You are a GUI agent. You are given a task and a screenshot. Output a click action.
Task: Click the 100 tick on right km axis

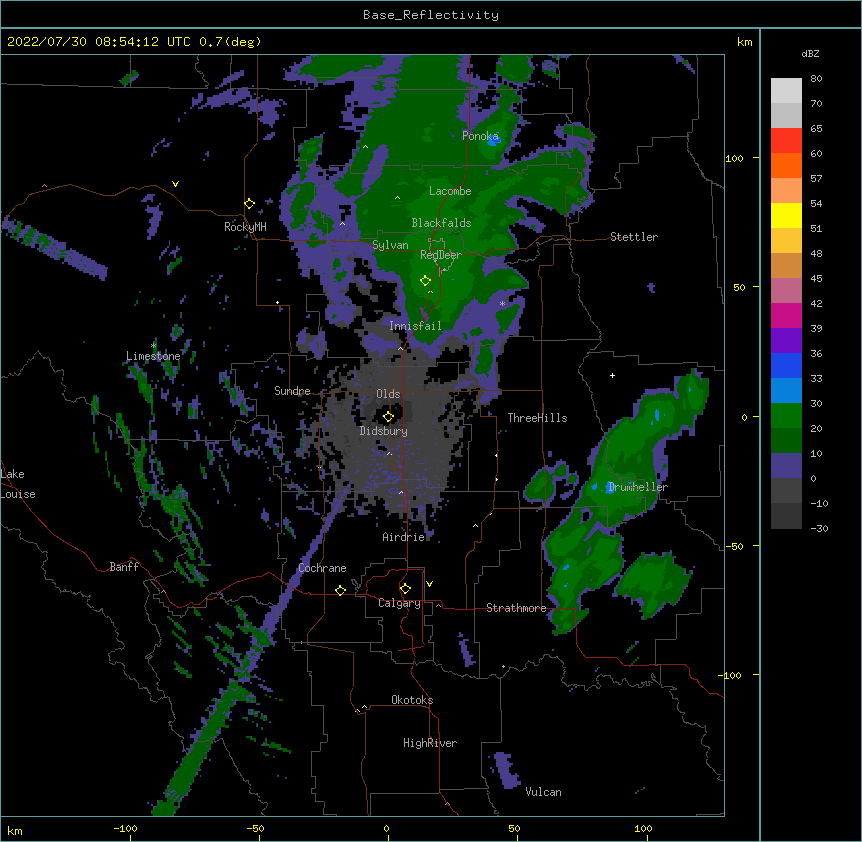click(734, 158)
